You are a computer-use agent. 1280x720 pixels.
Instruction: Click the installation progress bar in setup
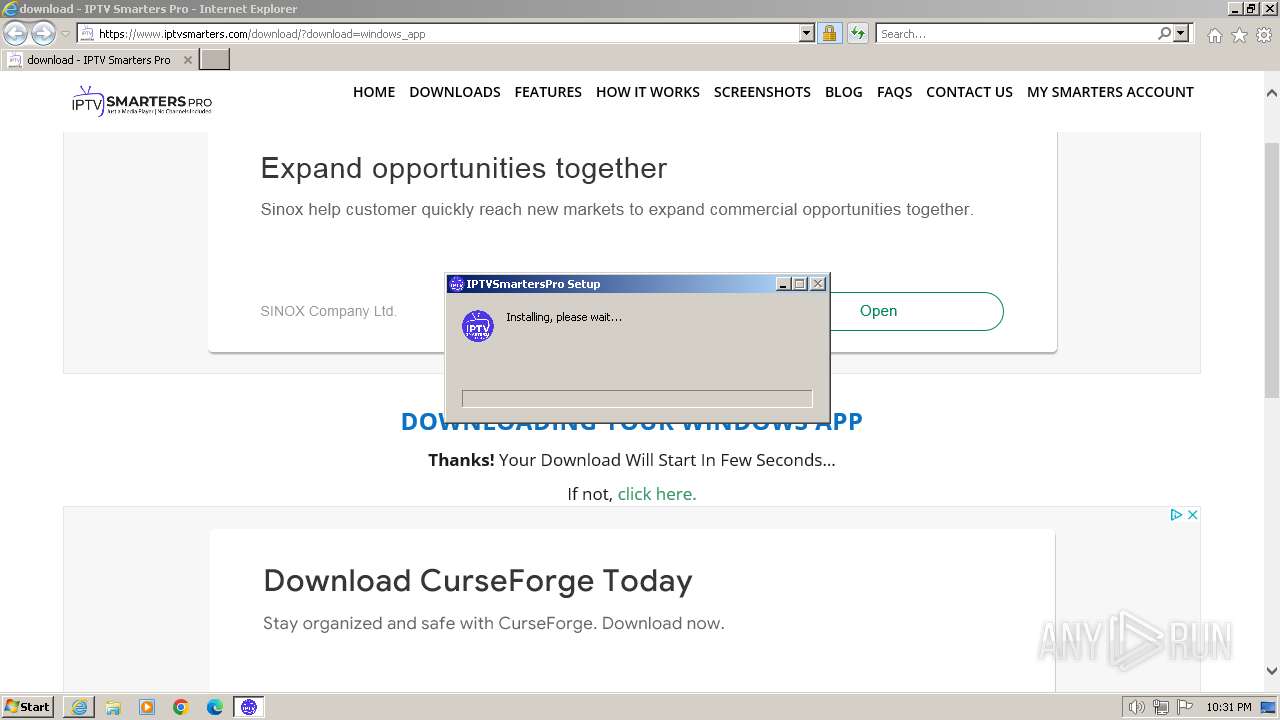point(637,399)
